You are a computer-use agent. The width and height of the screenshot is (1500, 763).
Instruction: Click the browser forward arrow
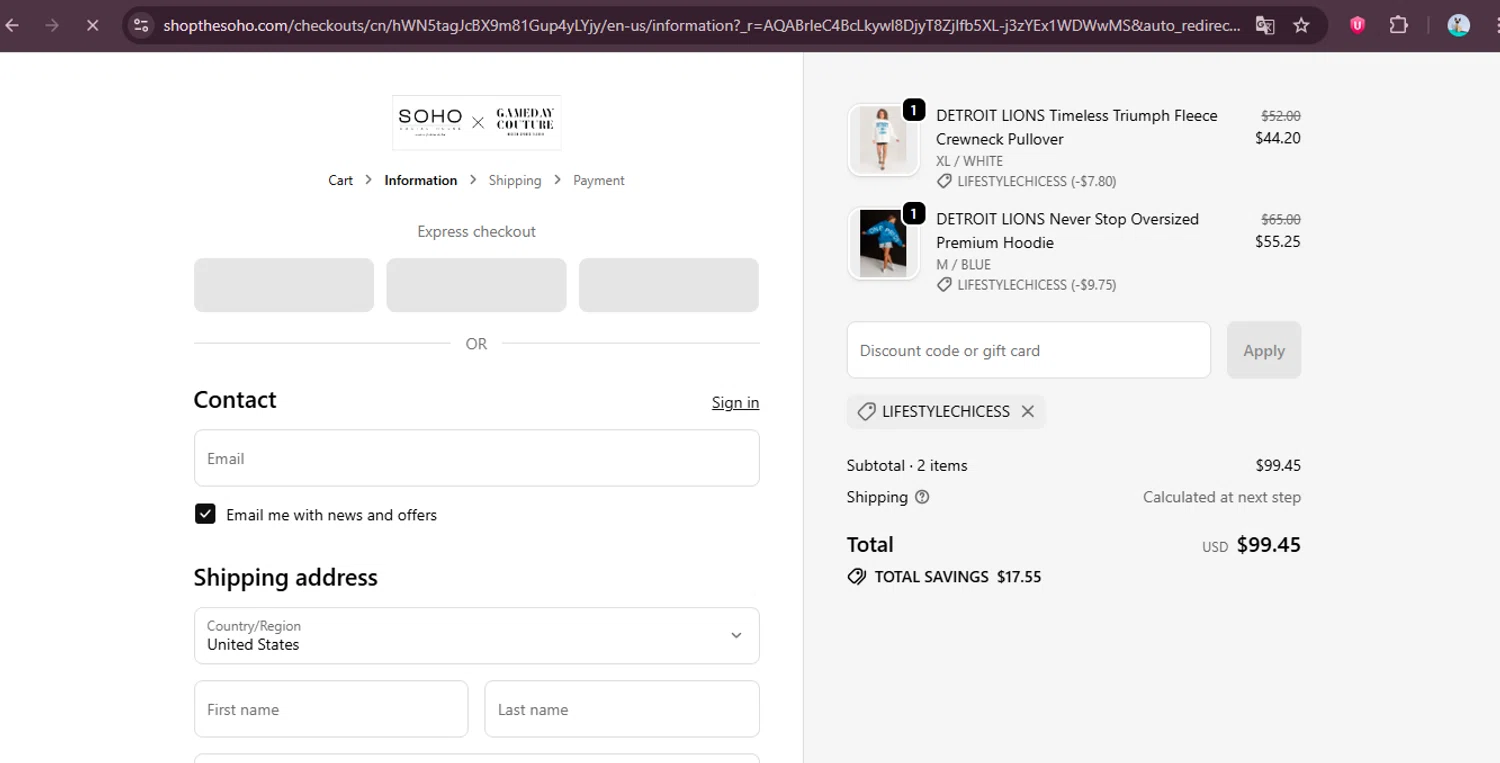[52, 25]
